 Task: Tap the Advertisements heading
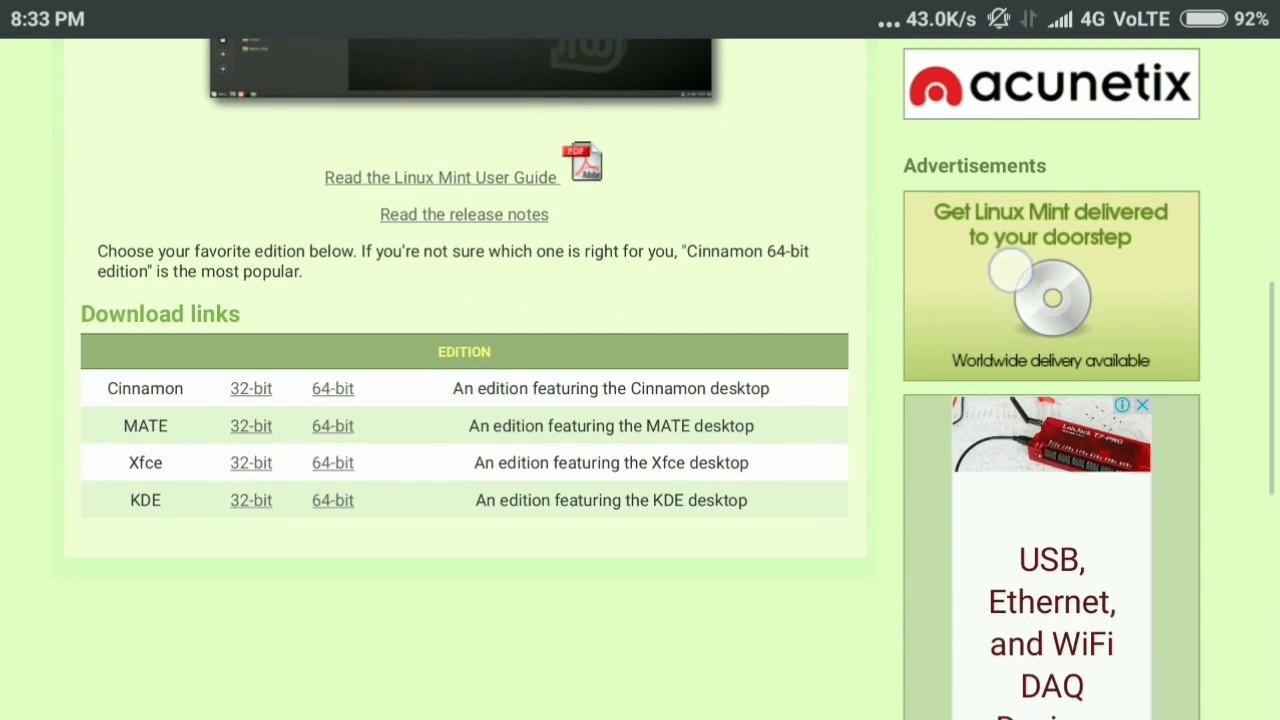(x=974, y=166)
